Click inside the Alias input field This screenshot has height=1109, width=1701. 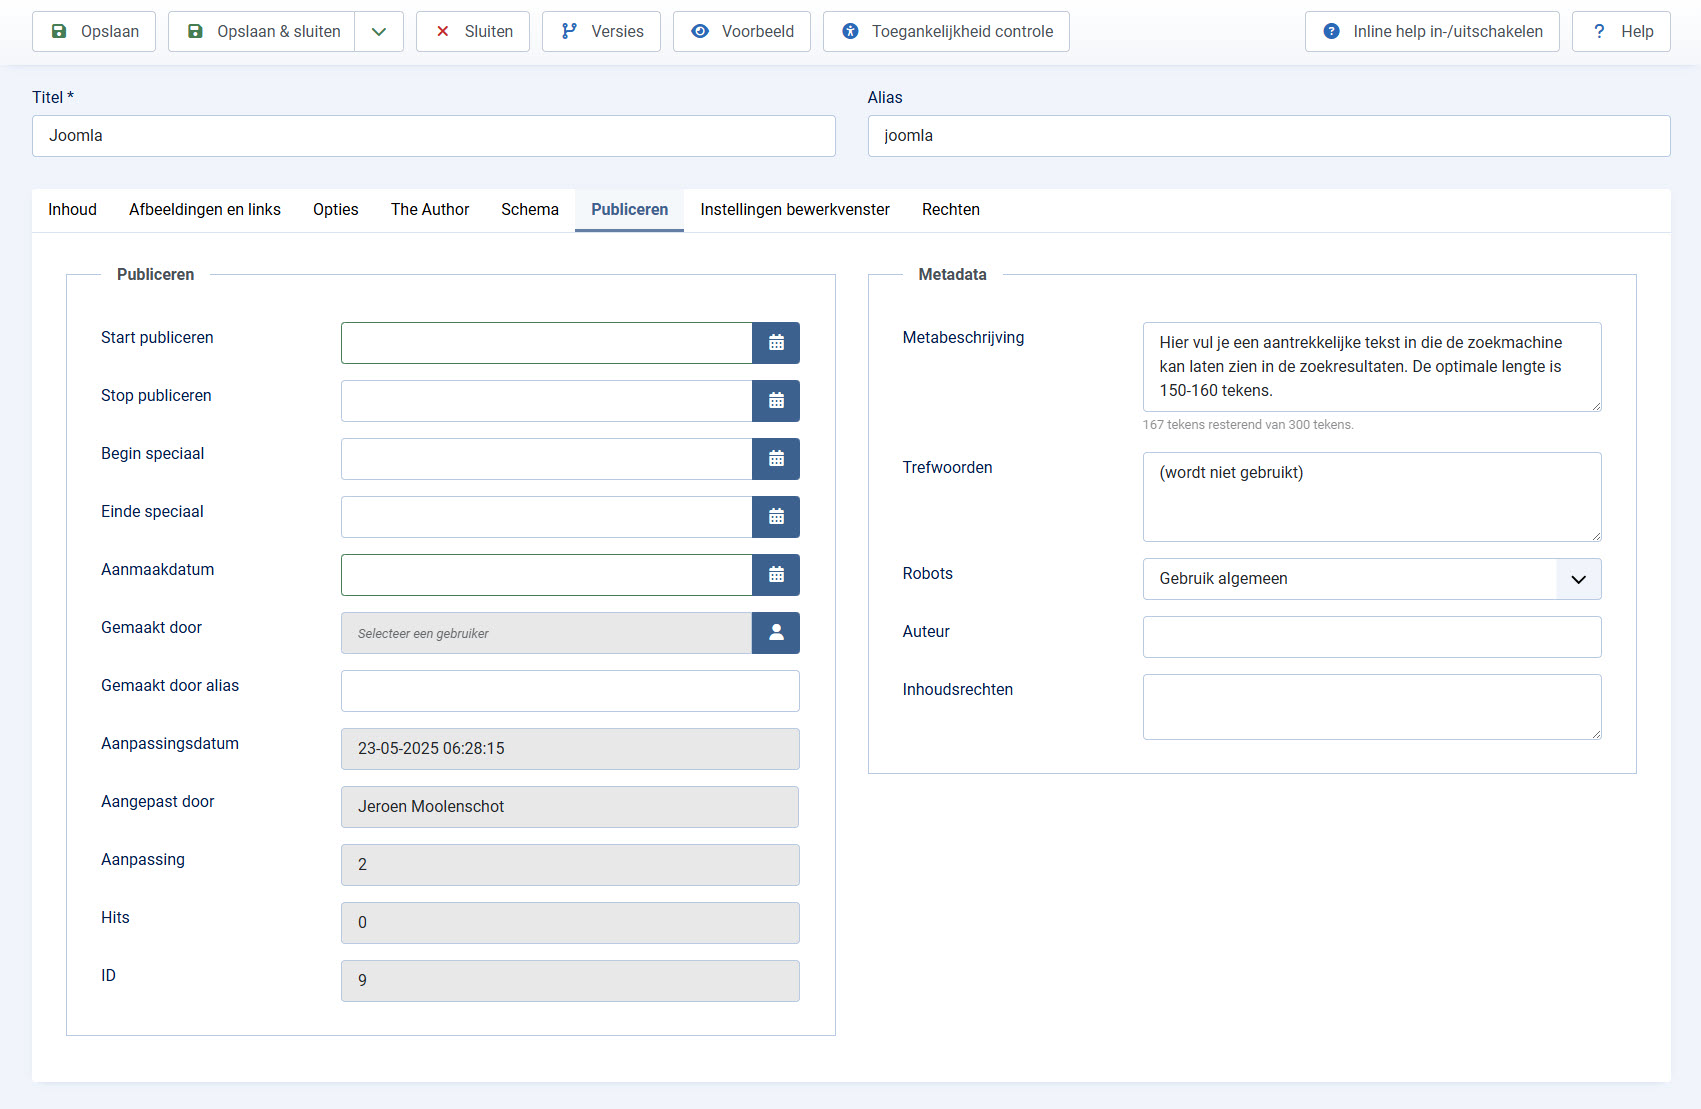point(1268,136)
